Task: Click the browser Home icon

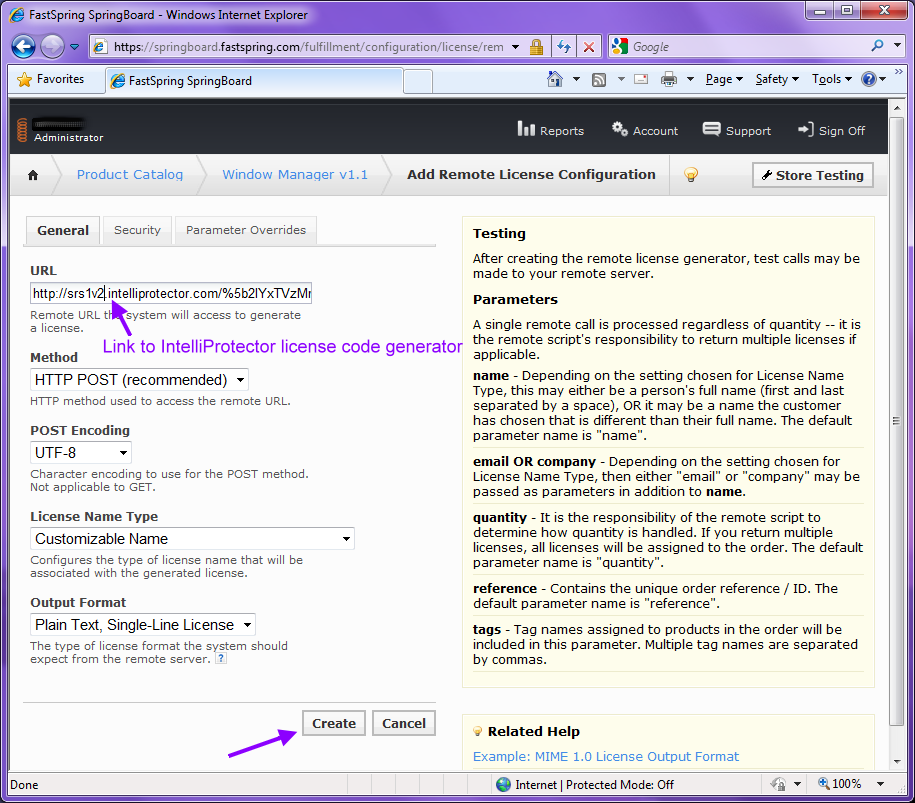Action: tap(555, 79)
